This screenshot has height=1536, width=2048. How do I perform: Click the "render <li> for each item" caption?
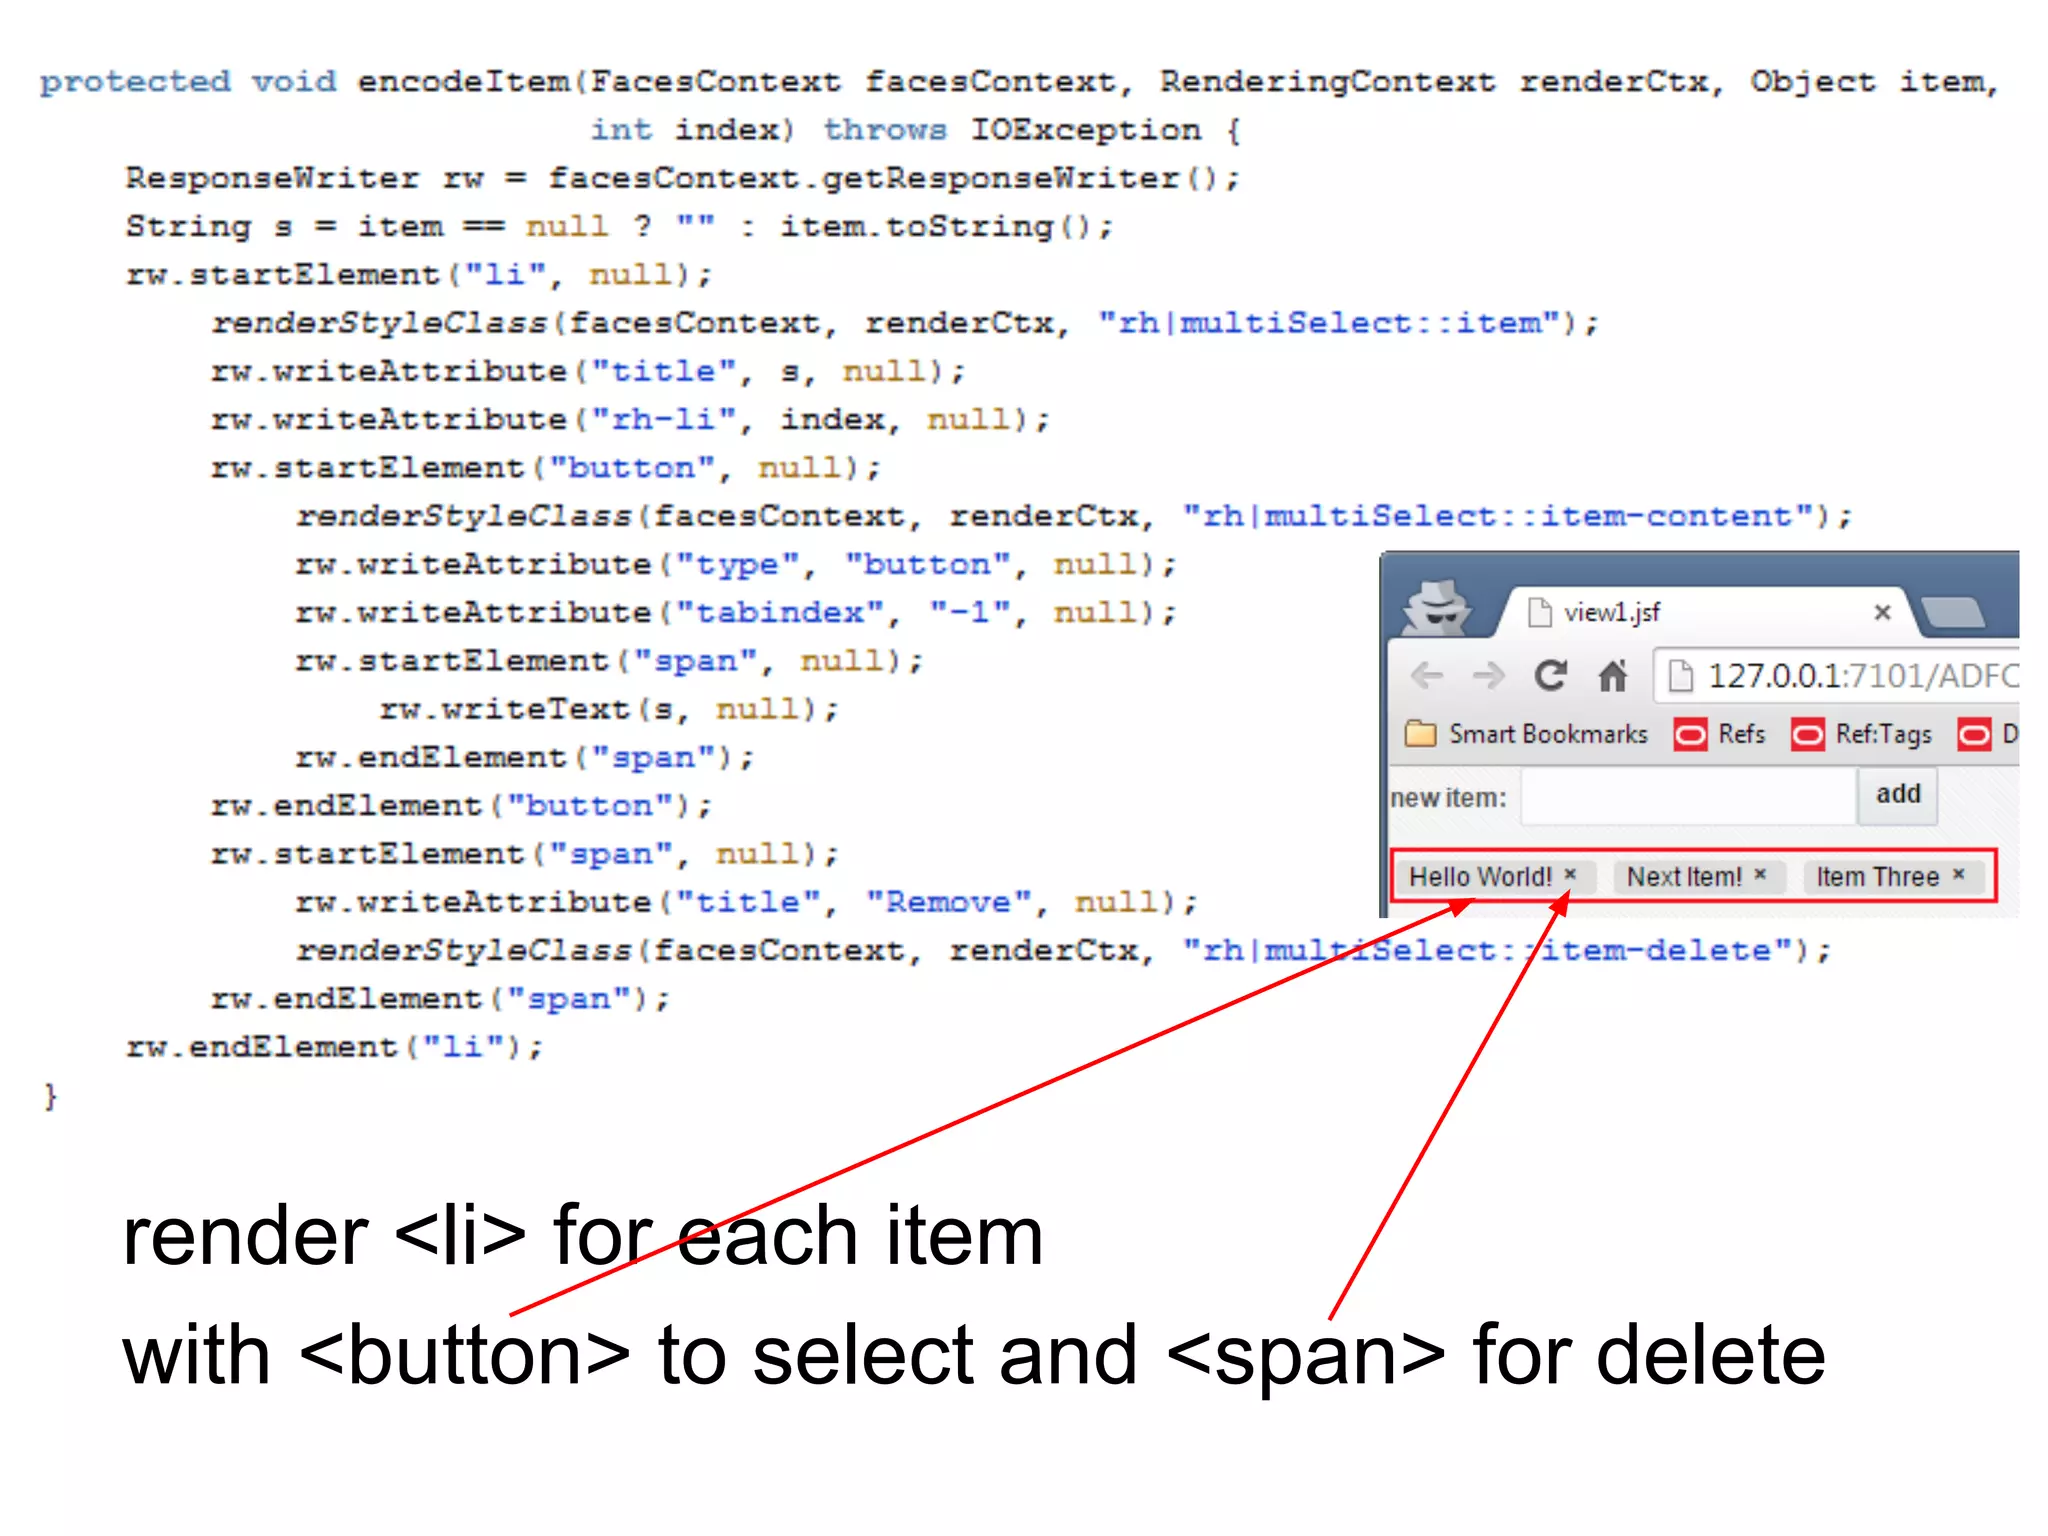pos(583,1236)
